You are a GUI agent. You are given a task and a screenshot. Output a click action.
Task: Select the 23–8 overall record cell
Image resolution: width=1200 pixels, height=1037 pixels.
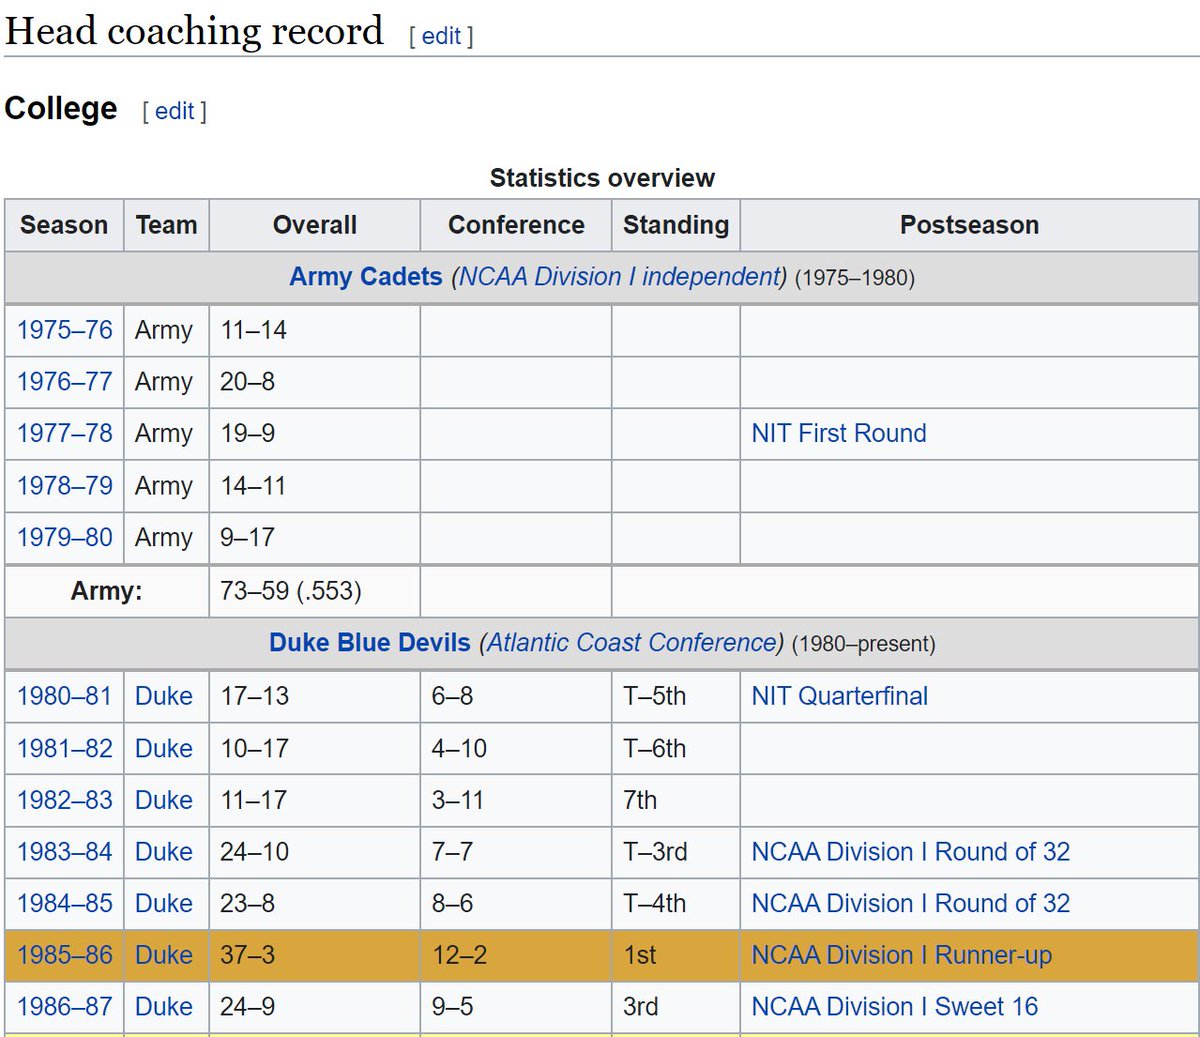(315, 904)
